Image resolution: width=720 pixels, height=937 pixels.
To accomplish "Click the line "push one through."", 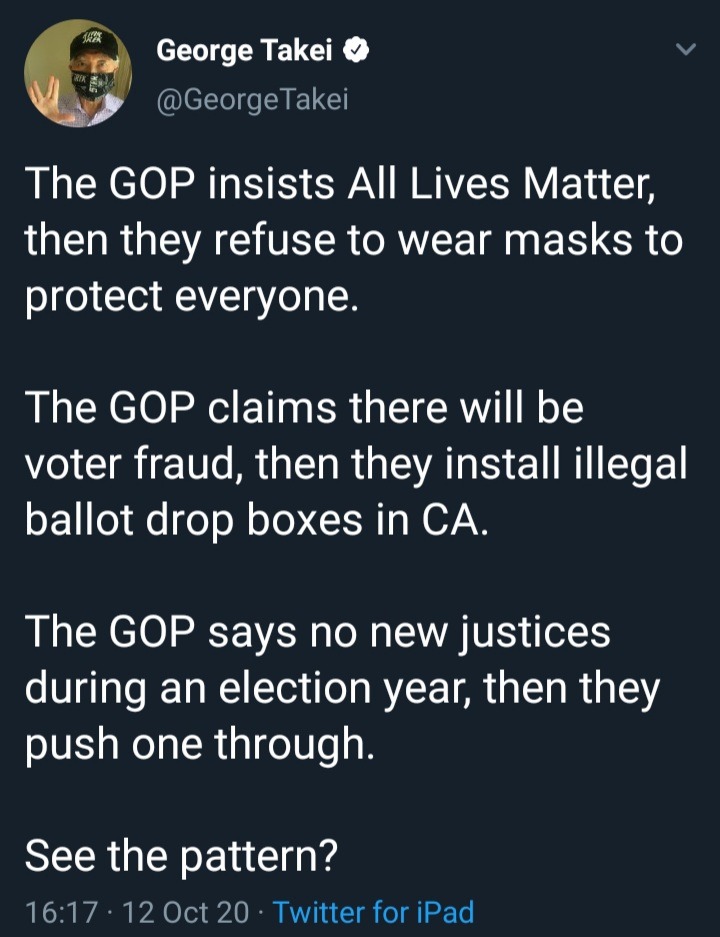I will tap(199, 745).
